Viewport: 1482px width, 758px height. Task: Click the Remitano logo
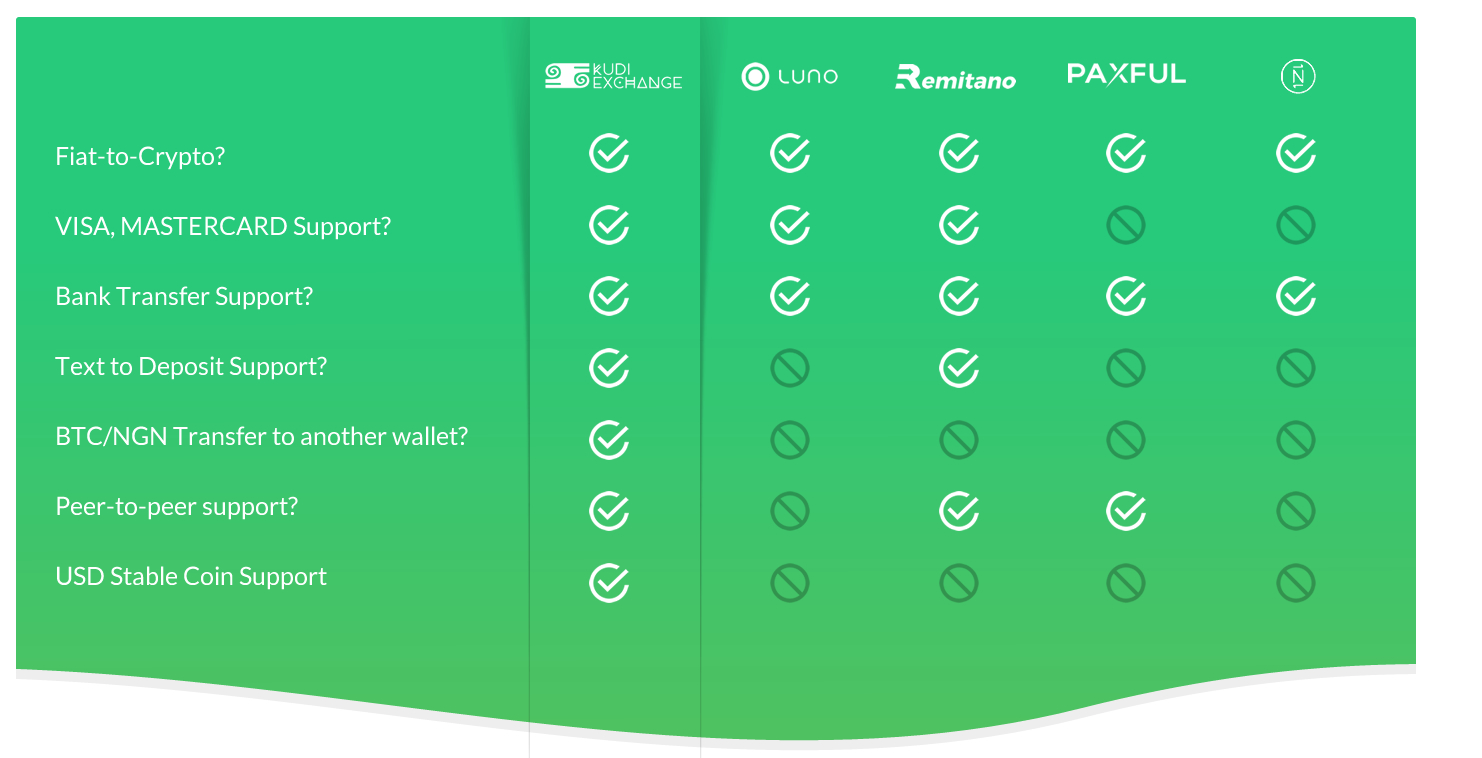pos(955,77)
